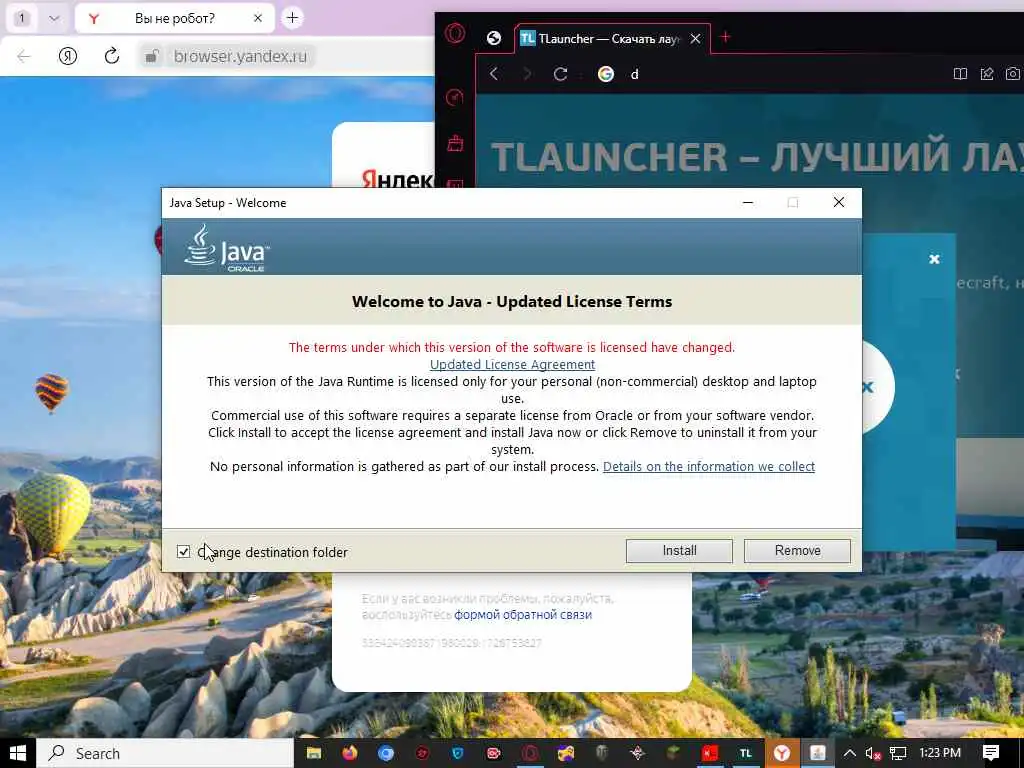Image resolution: width=1024 pixels, height=768 pixels.
Task: Open reader mode icon in Opera
Action: [960, 74]
